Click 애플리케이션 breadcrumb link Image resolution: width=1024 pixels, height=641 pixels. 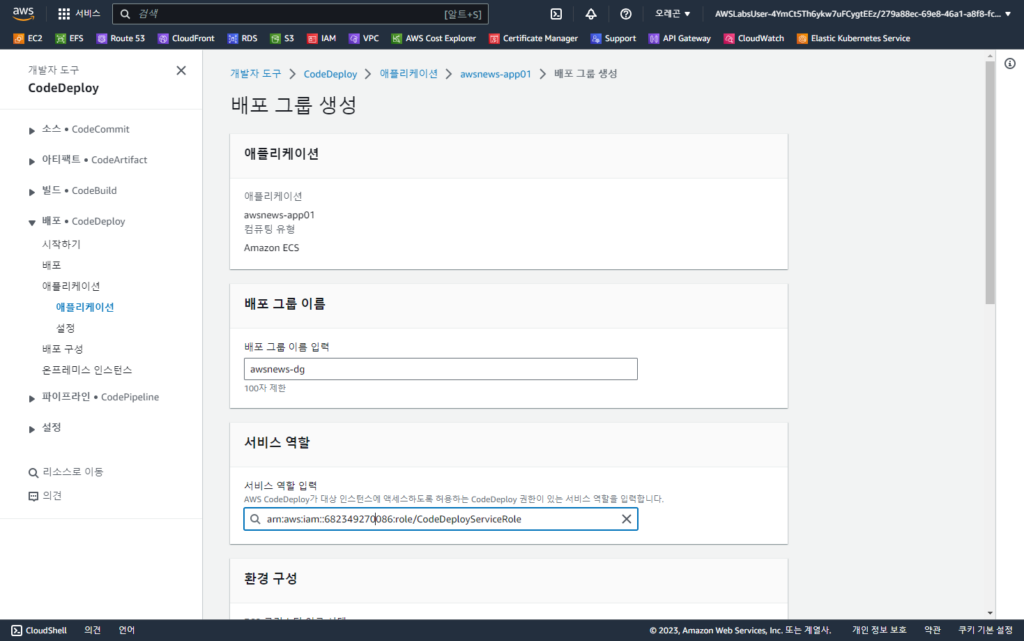pyautogui.click(x=409, y=74)
